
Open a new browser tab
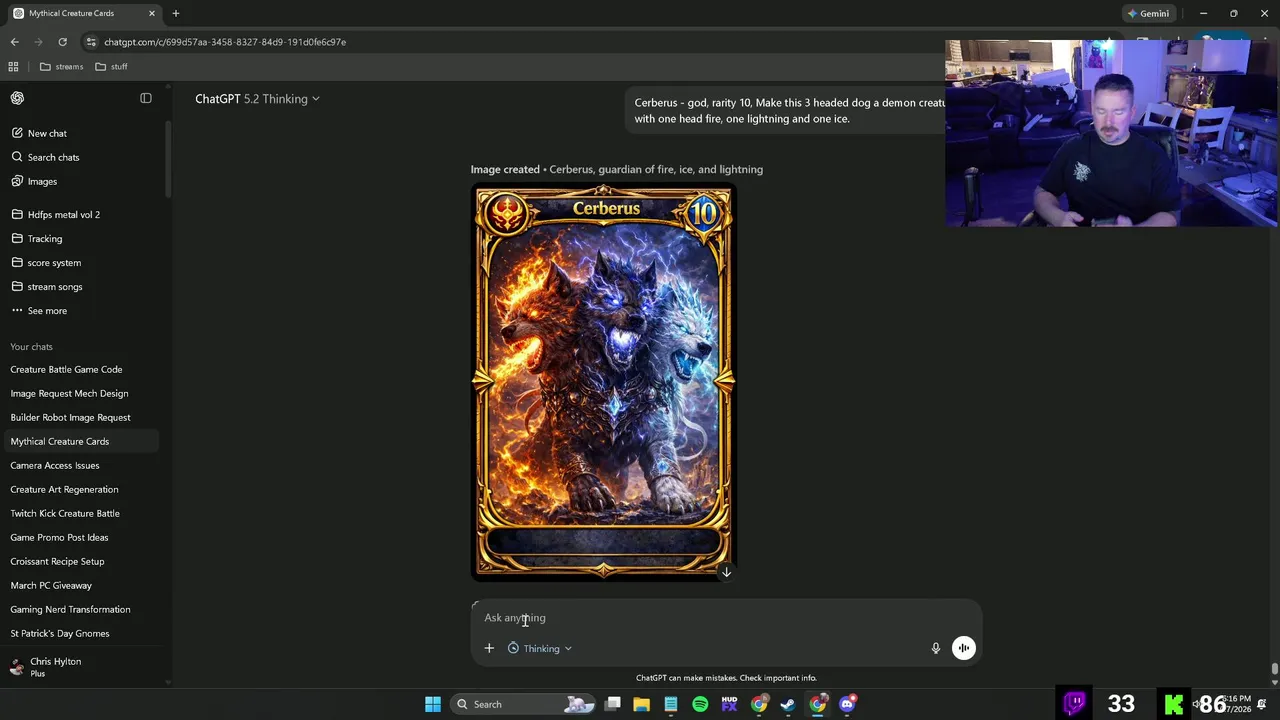[176, 13]
